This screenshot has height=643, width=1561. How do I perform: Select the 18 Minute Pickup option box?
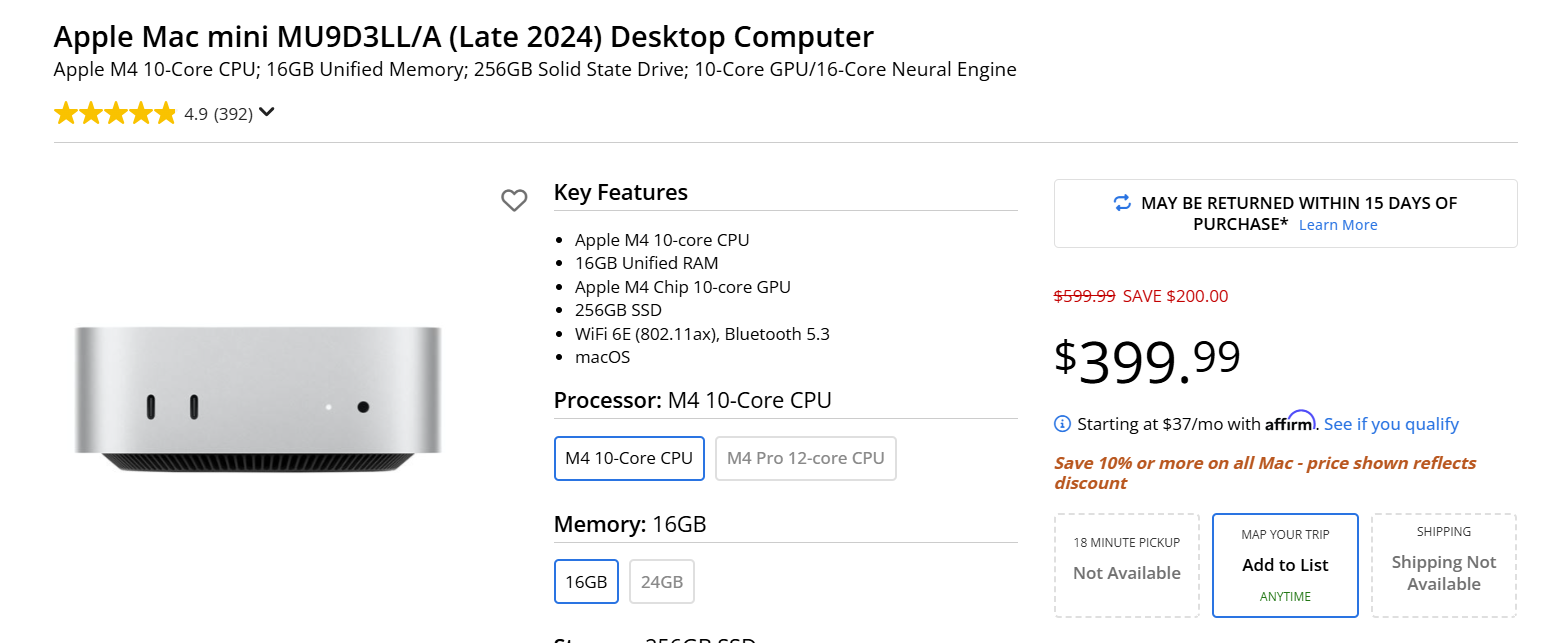[1126, 565]
